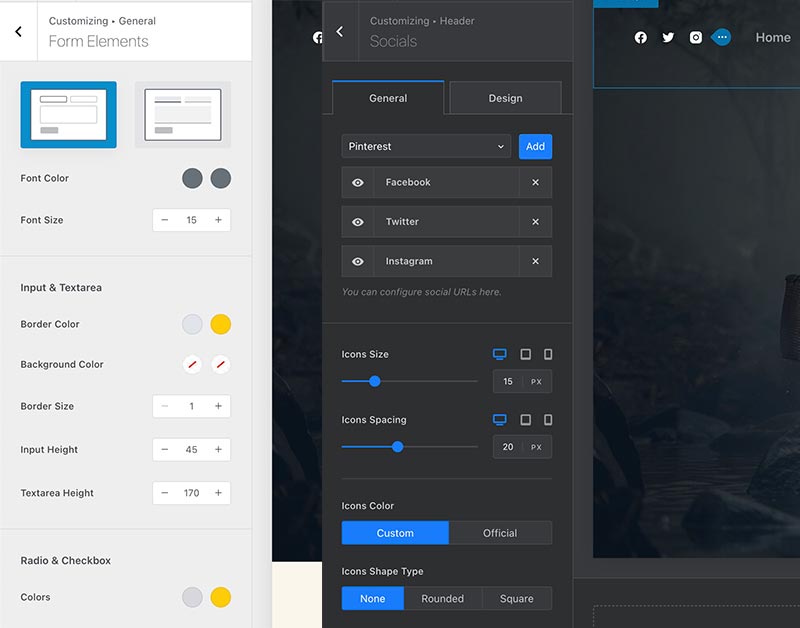Viewport: 800px width, 628px height.
Task: Remove Facebook from socials list
Action: [x=535, y=182]
